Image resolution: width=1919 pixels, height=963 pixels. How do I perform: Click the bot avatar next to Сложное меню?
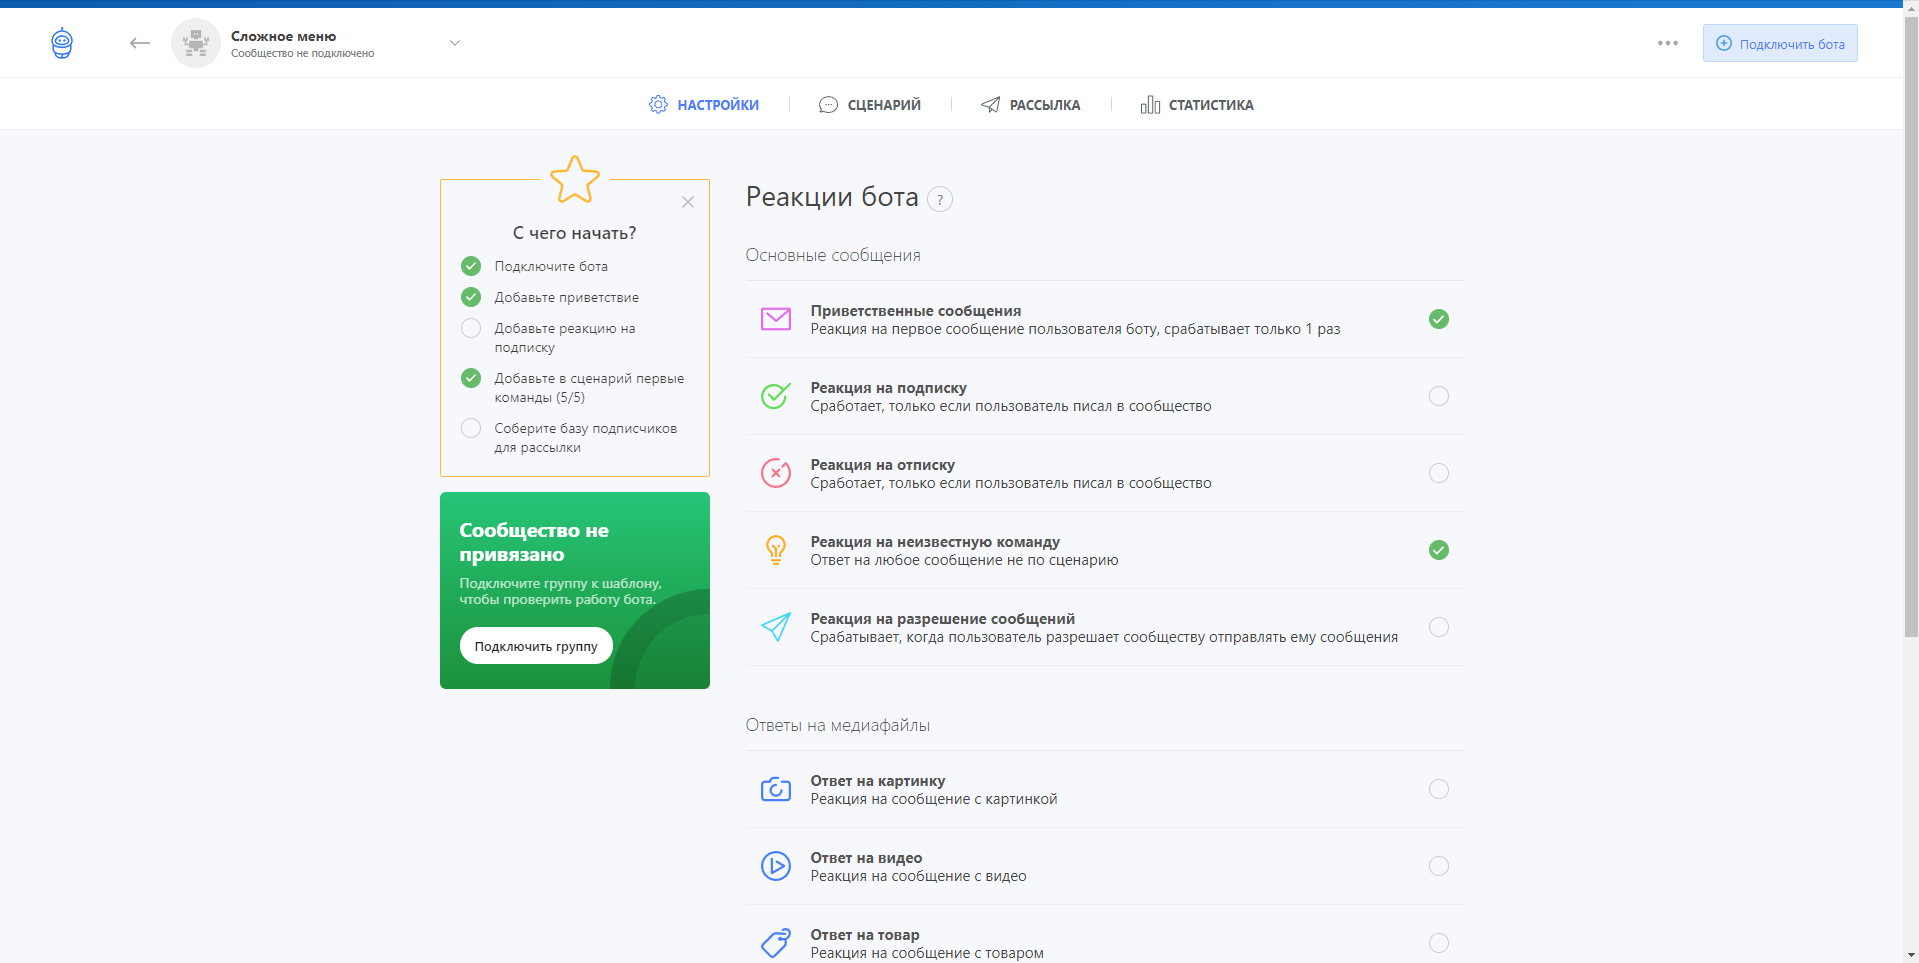tap(196, 43)
